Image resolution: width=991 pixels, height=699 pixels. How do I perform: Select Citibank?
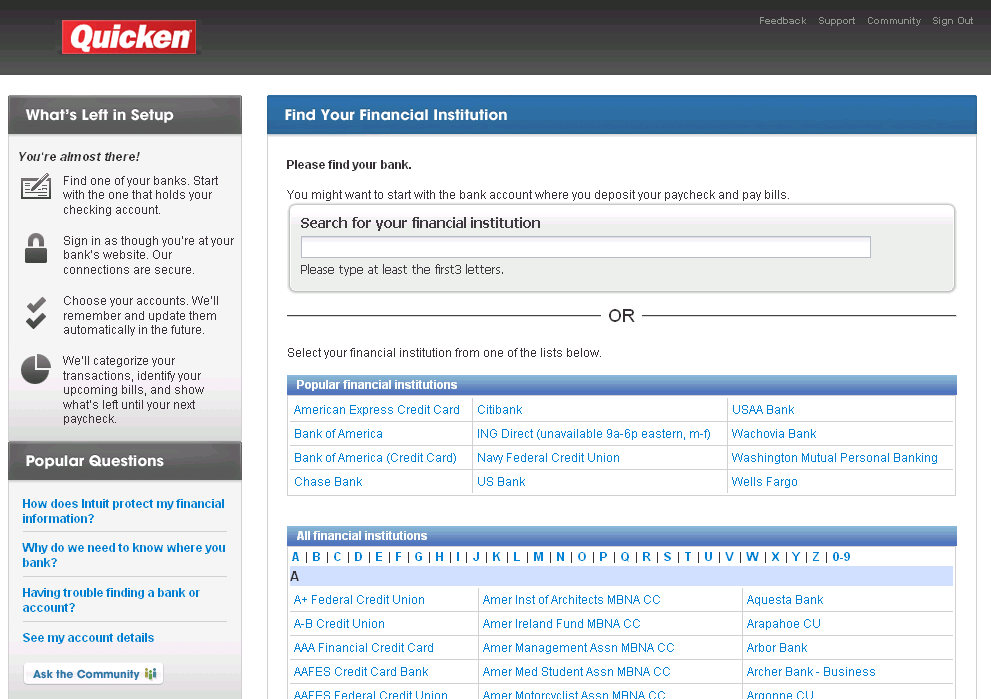point(499,410)
